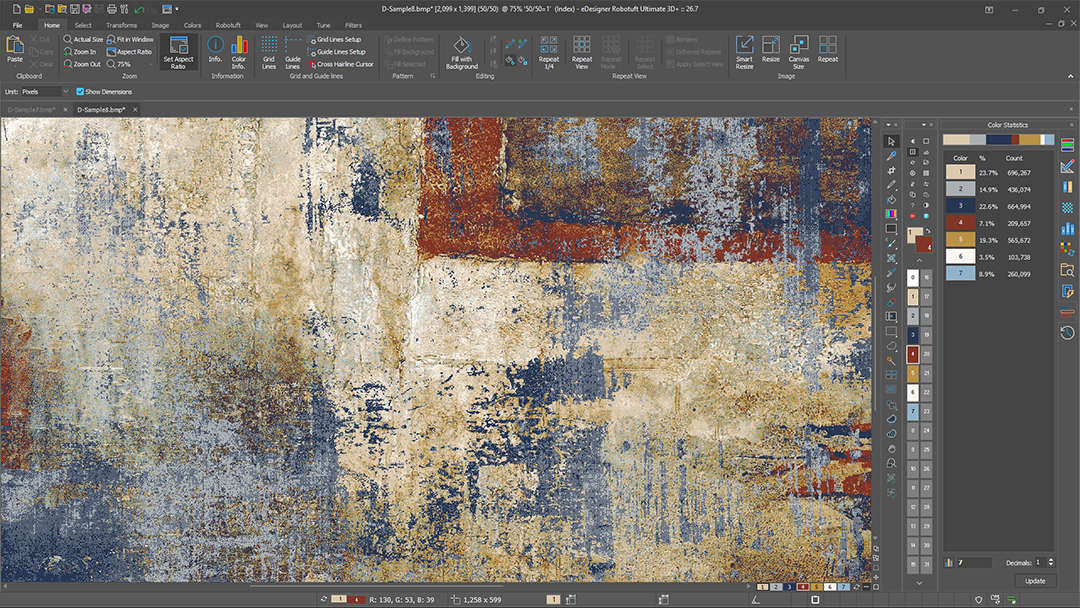Click the Decimals stepper arrows
This screenshot has height=608, width=1080.
tap(1050, 563)
